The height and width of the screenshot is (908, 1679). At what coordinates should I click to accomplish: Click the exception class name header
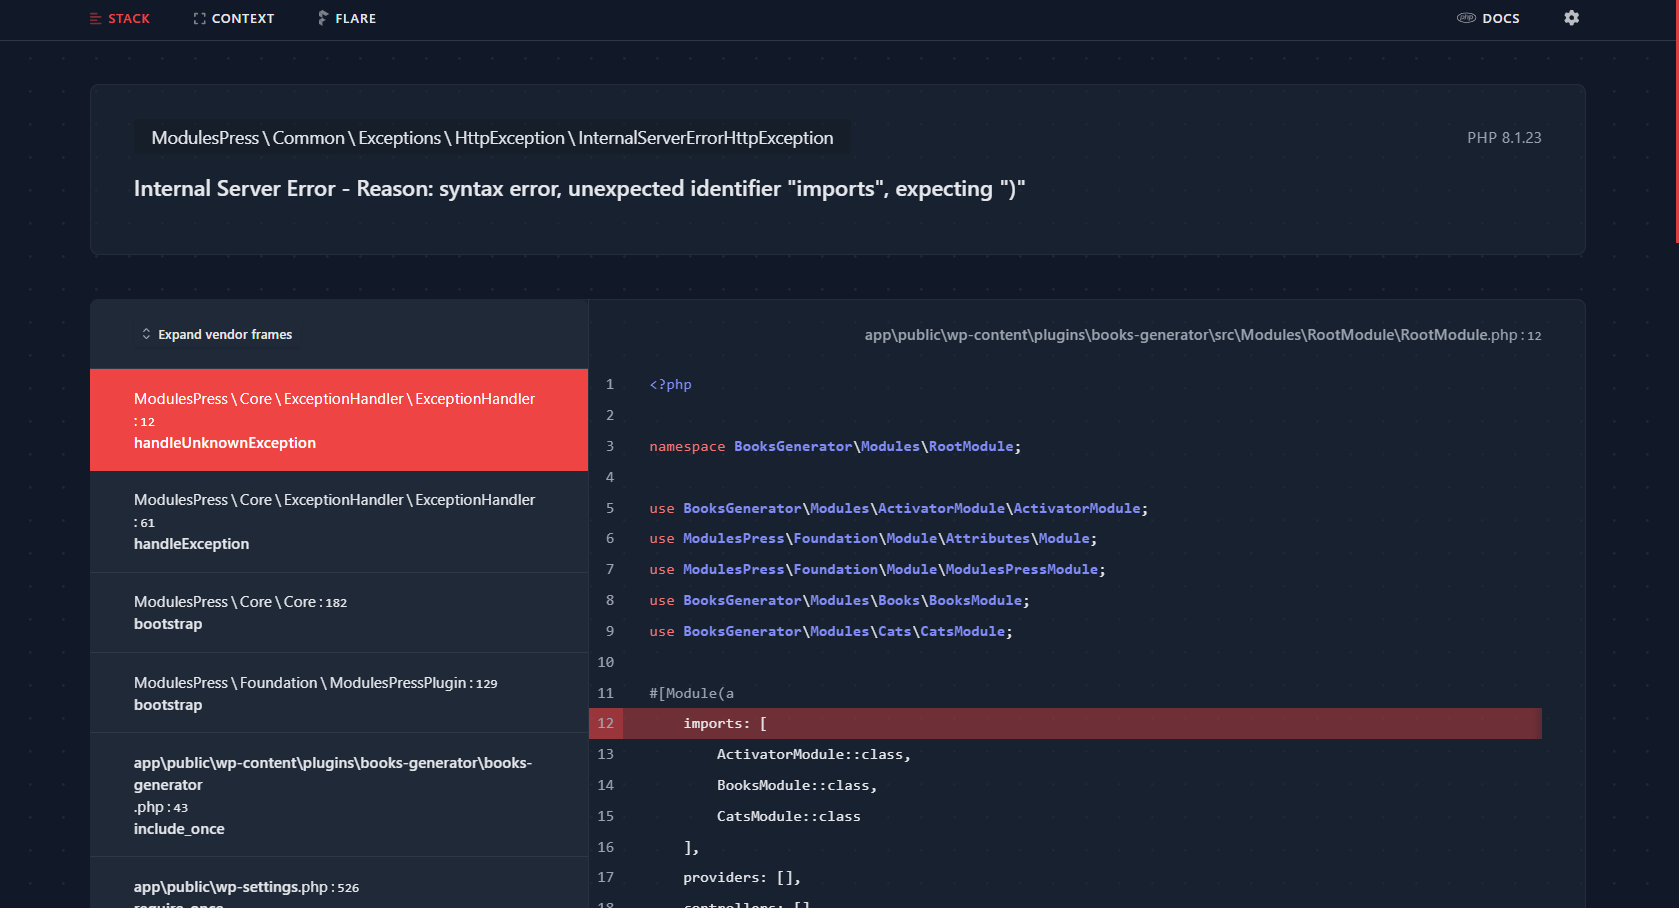point(492,138)
